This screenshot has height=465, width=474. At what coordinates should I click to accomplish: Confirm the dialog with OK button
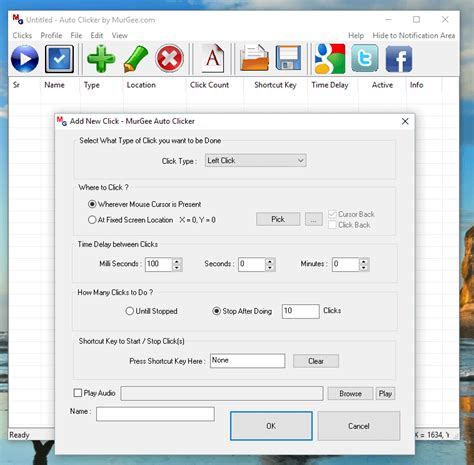pyautogui.click(x=271, y=426)
